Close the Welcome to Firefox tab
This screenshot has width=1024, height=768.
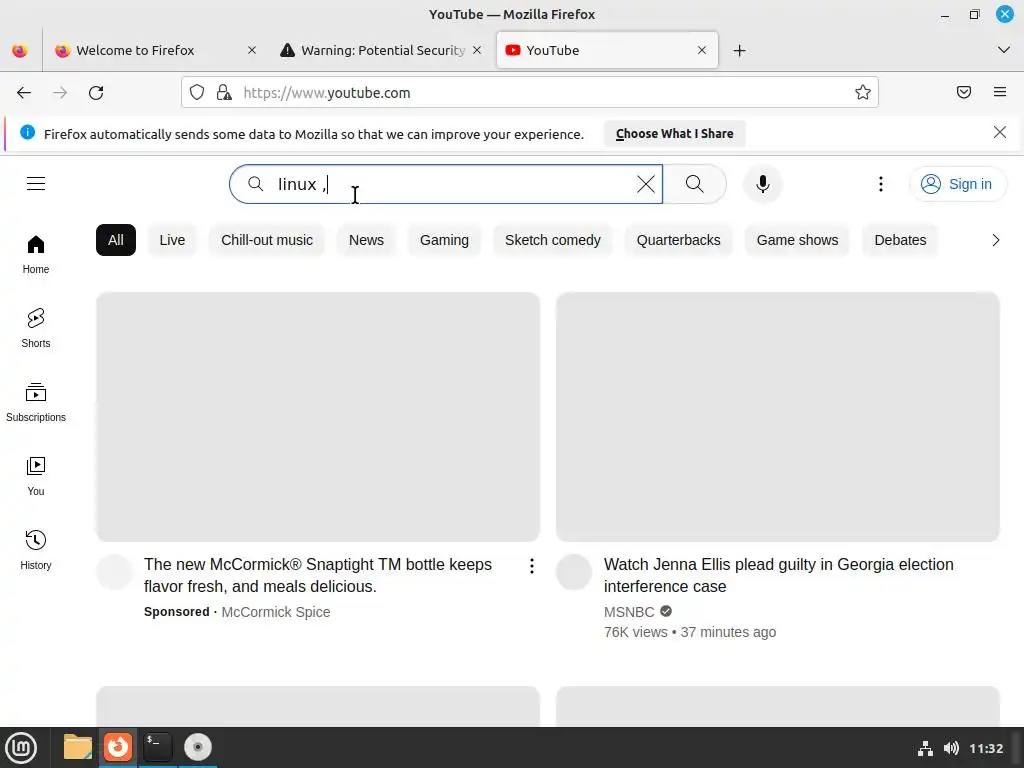251,50
